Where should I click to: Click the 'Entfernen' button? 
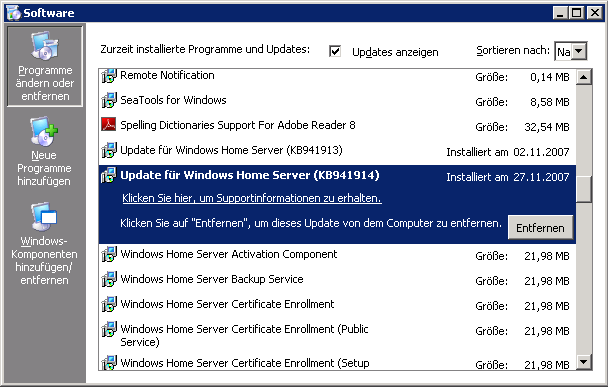[x=540, y=228]
